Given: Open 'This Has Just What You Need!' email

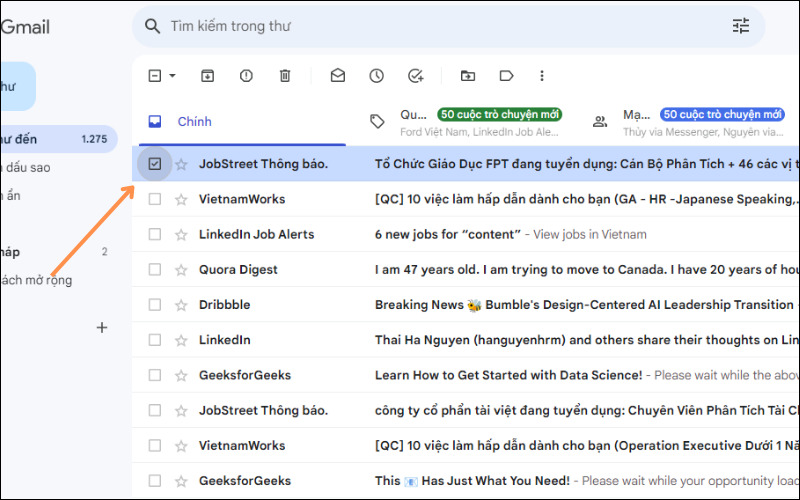Looking at the screenshot, I should [x=472, y=481].
